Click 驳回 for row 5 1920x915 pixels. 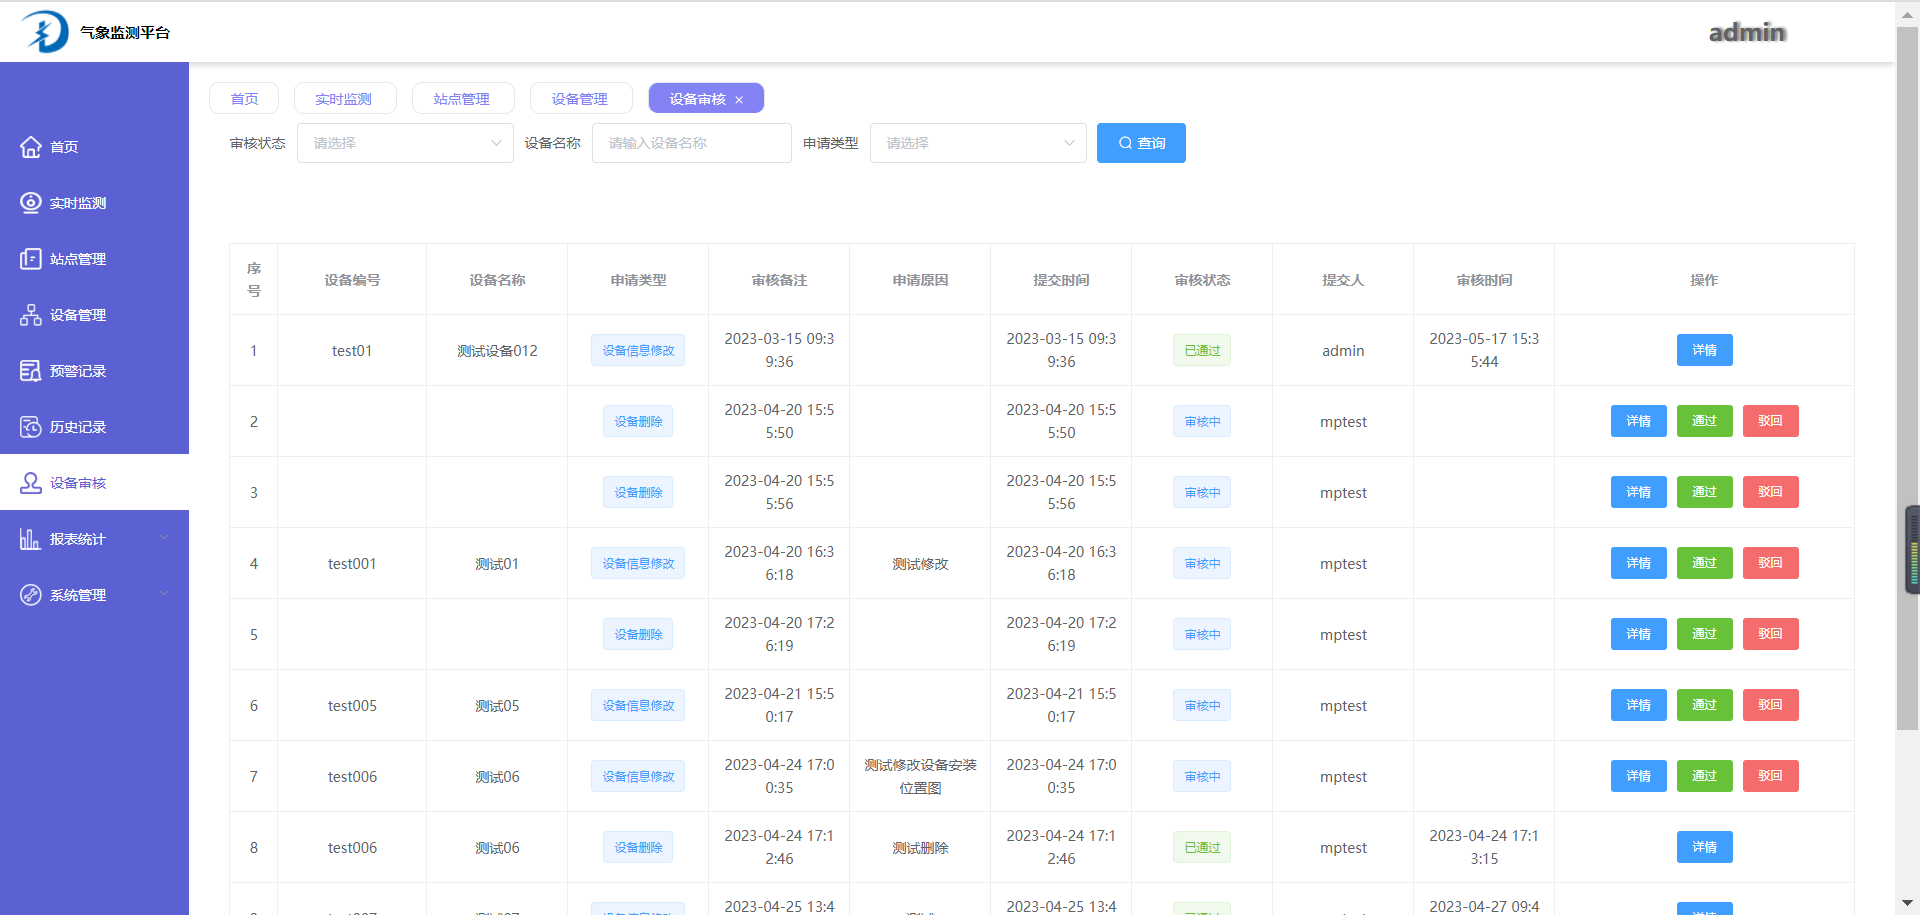tap(1770, 634)
